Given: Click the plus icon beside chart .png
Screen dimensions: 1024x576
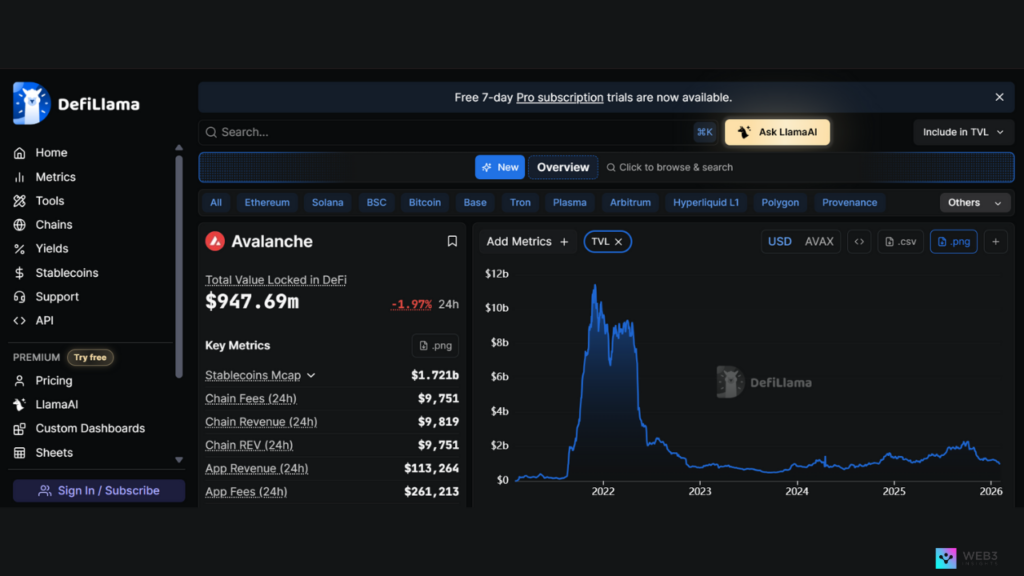Looking at the screenshot, I should [995, 241].
